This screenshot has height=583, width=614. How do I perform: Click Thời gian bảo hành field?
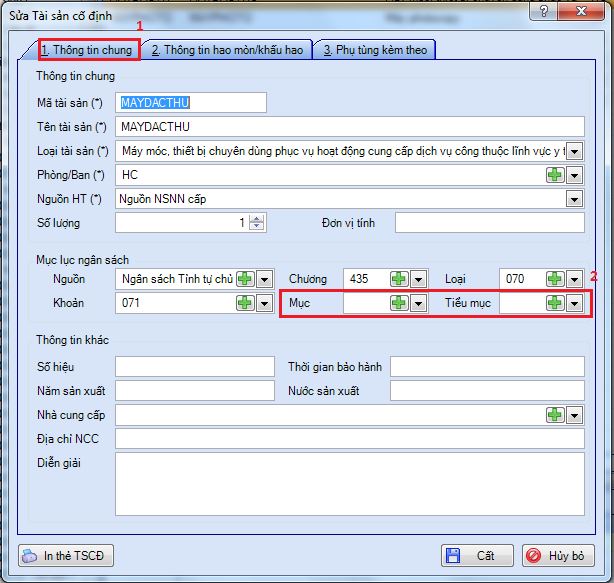click(x=487, y=366)
